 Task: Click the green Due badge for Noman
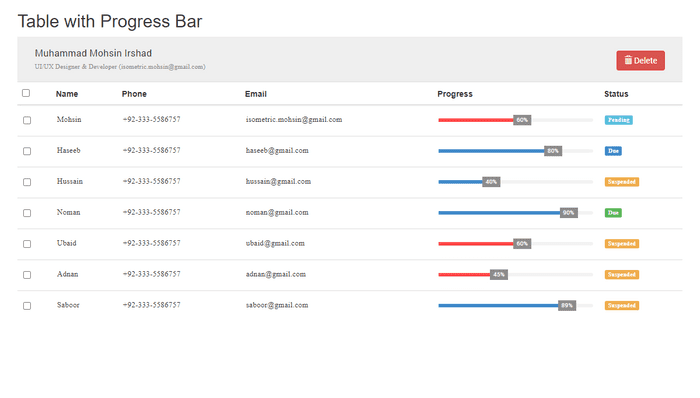coord(613,213)
